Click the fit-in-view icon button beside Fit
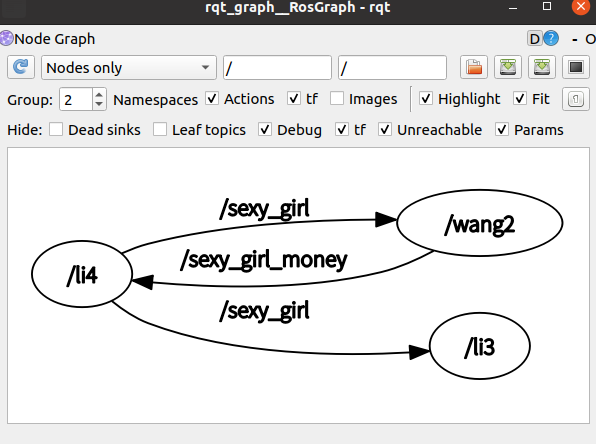Screen dimensions: 596x444 (x=576, y=99)
